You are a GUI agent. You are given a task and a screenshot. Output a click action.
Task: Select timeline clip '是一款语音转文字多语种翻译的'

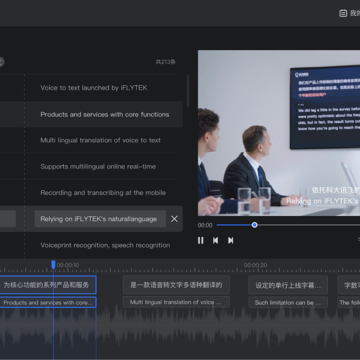pyautogui.click(x=176, y=285)
